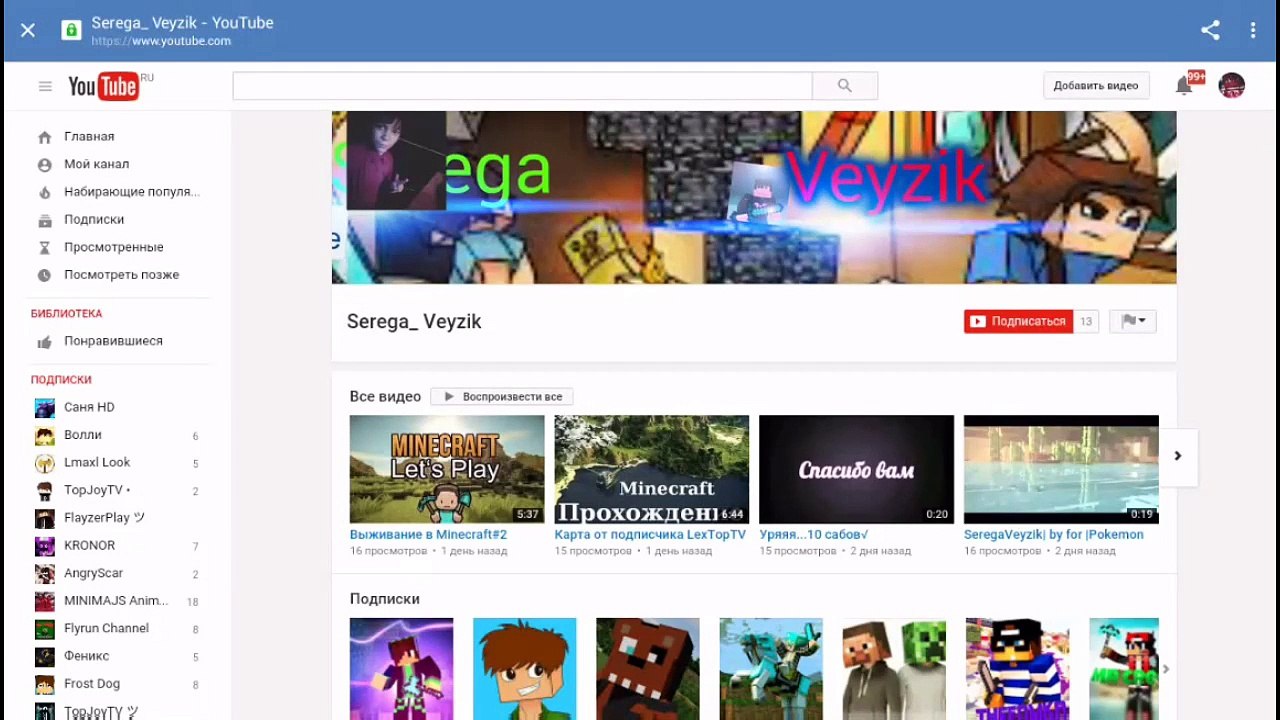1280x720 pixels.
Task: Click the Serega_ Veyzik channel name
Action: tap(414, 322)
